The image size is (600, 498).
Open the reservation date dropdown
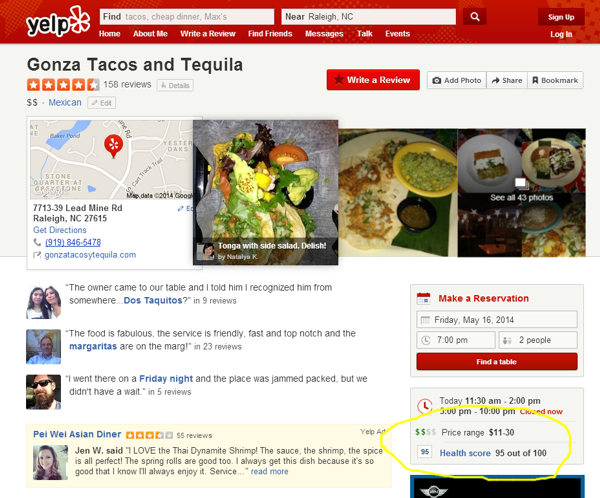[x=497, y=320]
